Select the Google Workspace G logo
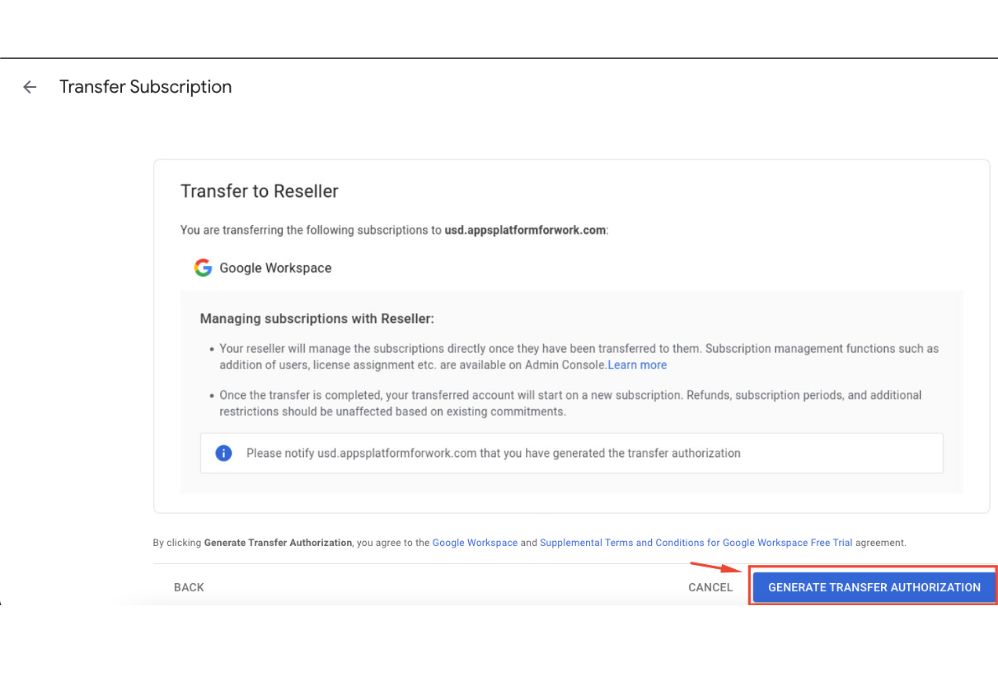 [202, 267]
